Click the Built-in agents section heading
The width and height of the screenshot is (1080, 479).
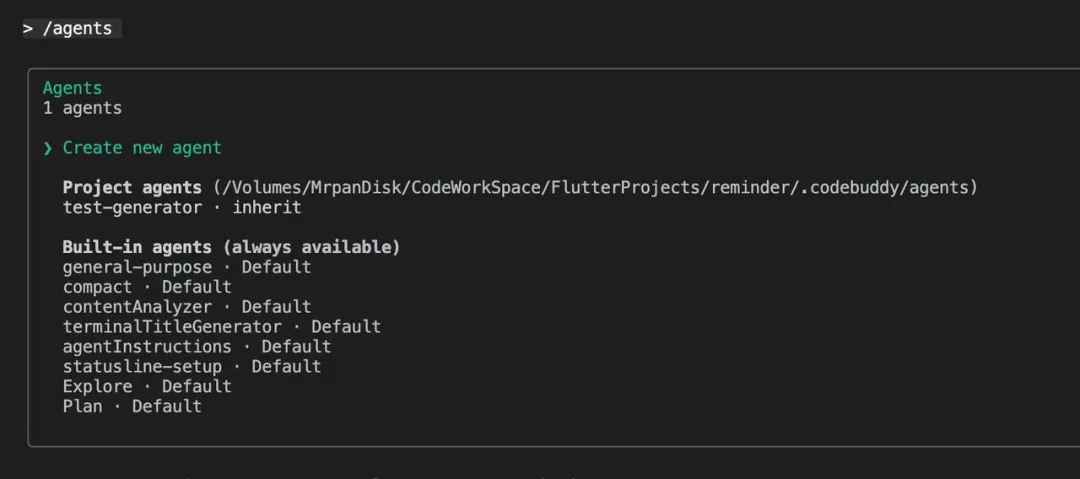click(x=231, y=247)
